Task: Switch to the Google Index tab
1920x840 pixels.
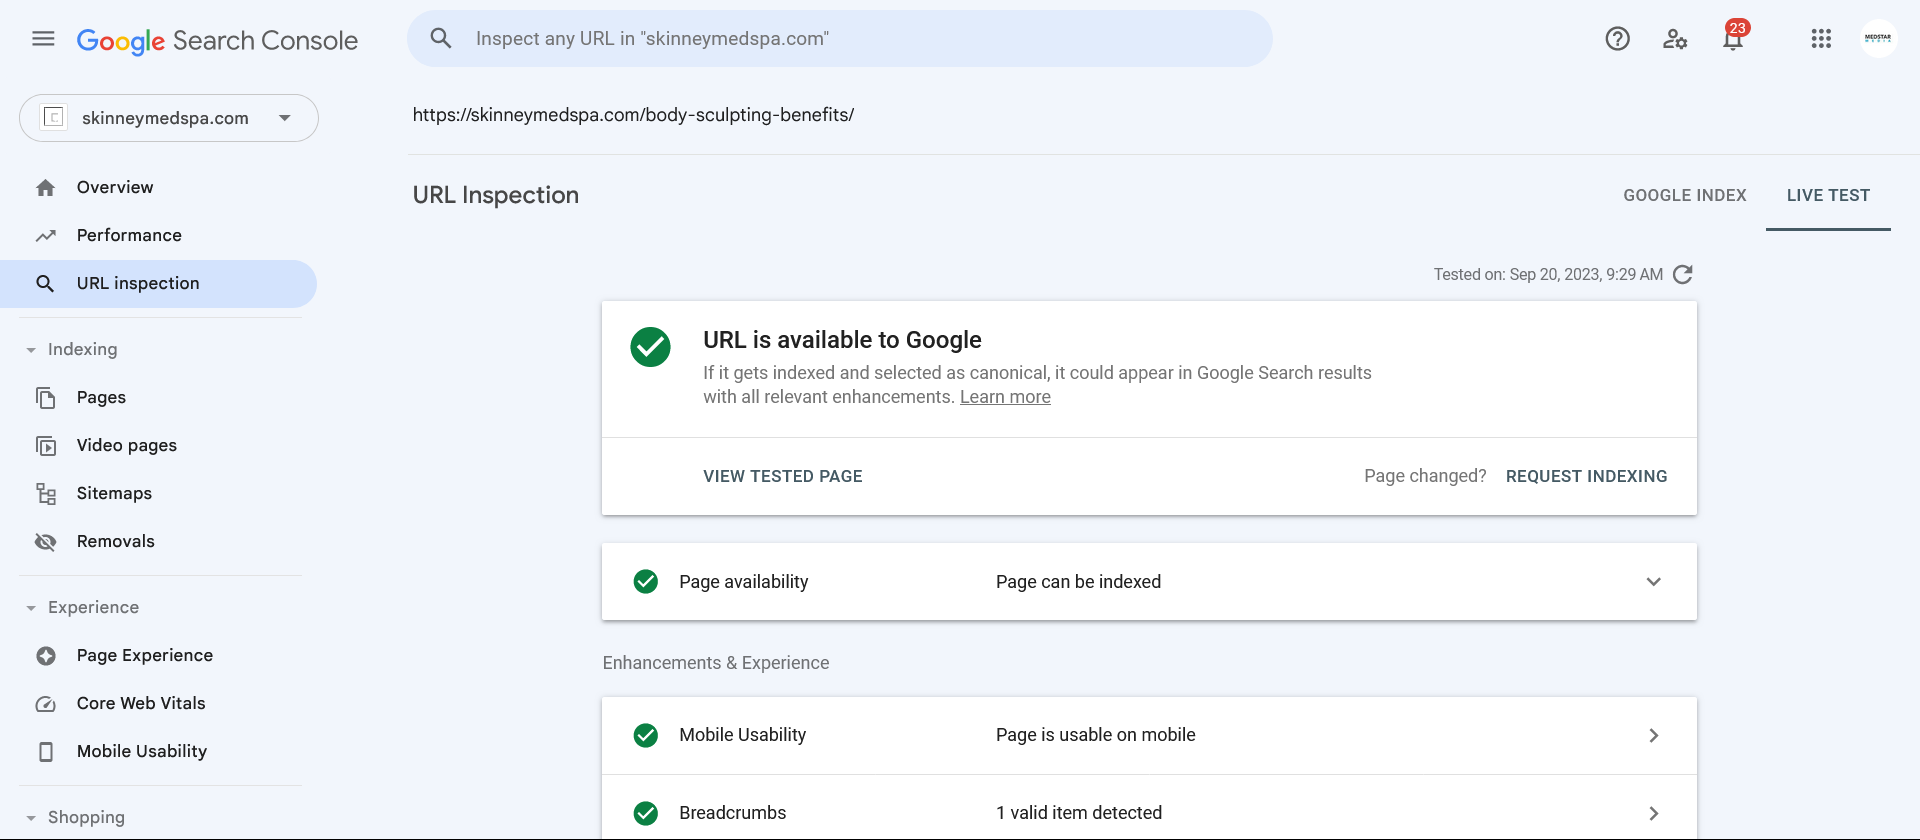Action: click(1685, 196)
